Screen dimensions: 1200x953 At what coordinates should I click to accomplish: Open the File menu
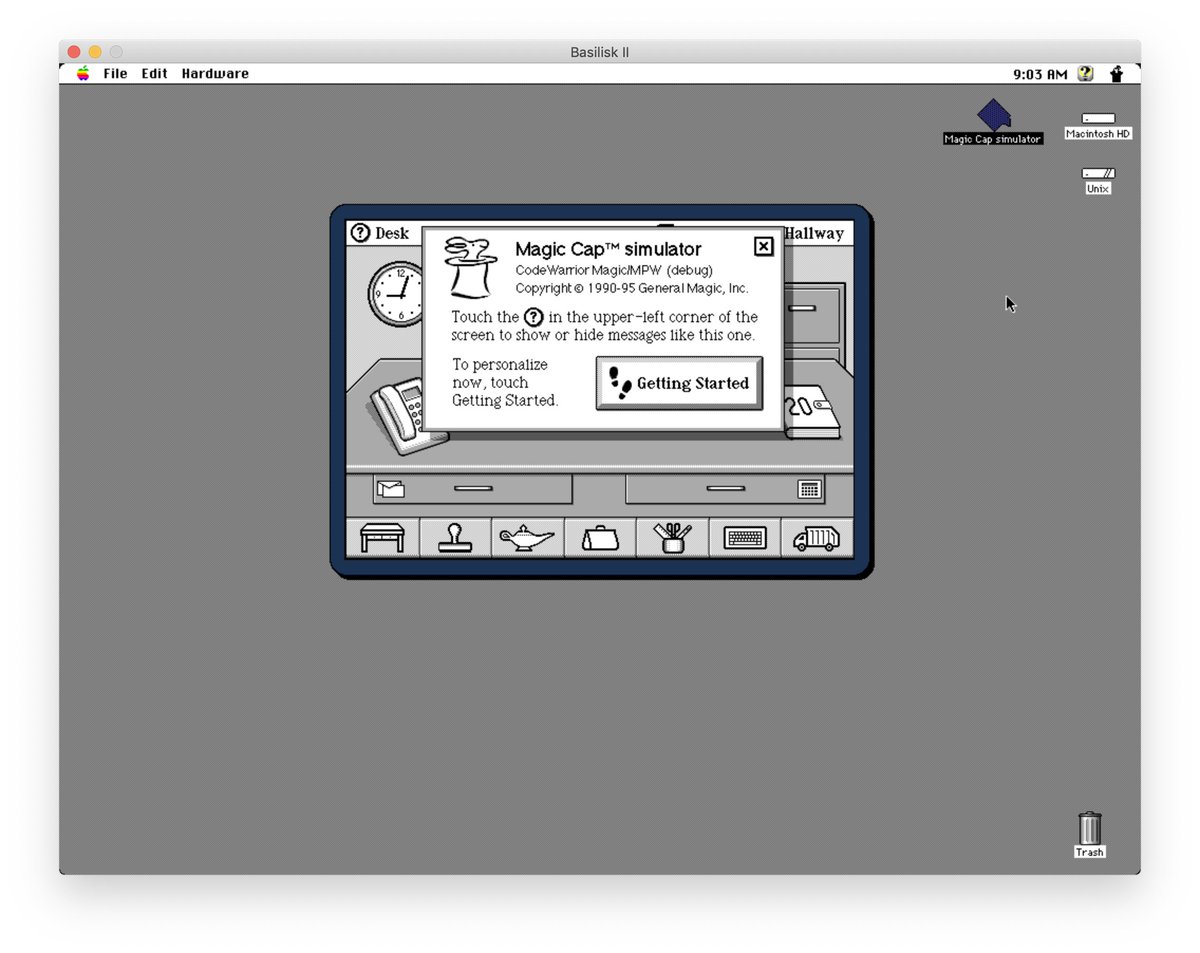[115, 74]
